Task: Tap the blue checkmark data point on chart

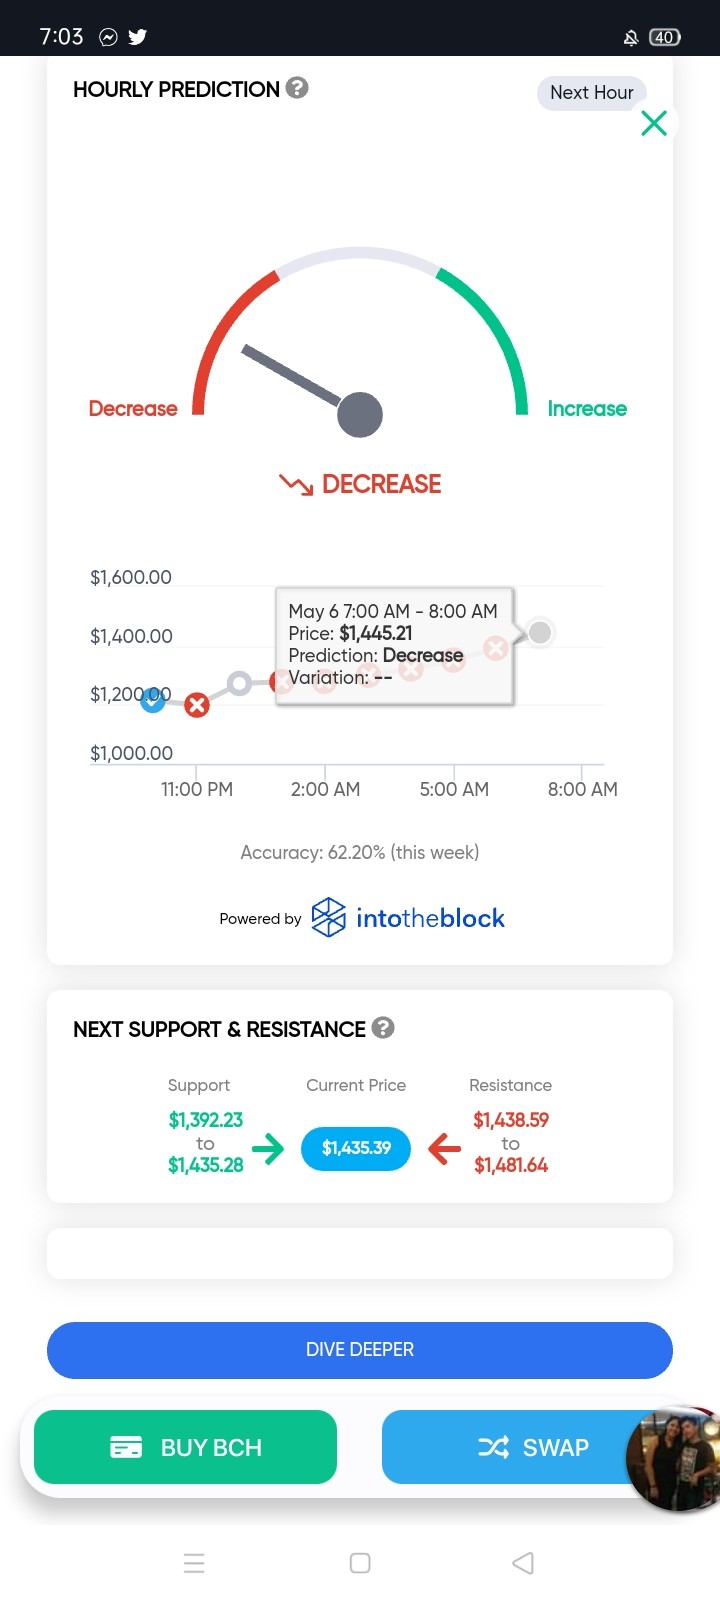Action: (153, 700)
